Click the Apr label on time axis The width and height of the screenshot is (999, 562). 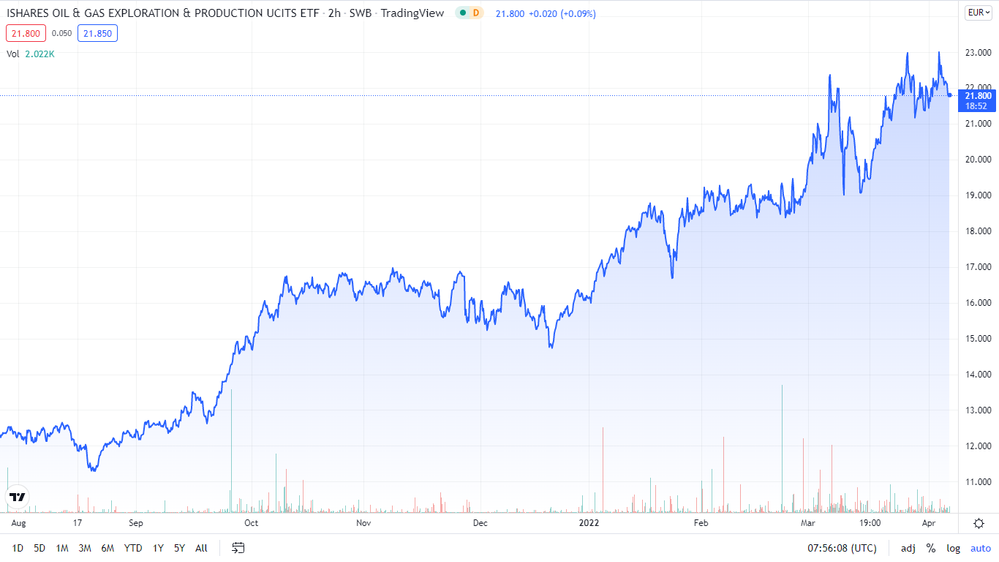(929, 523)
